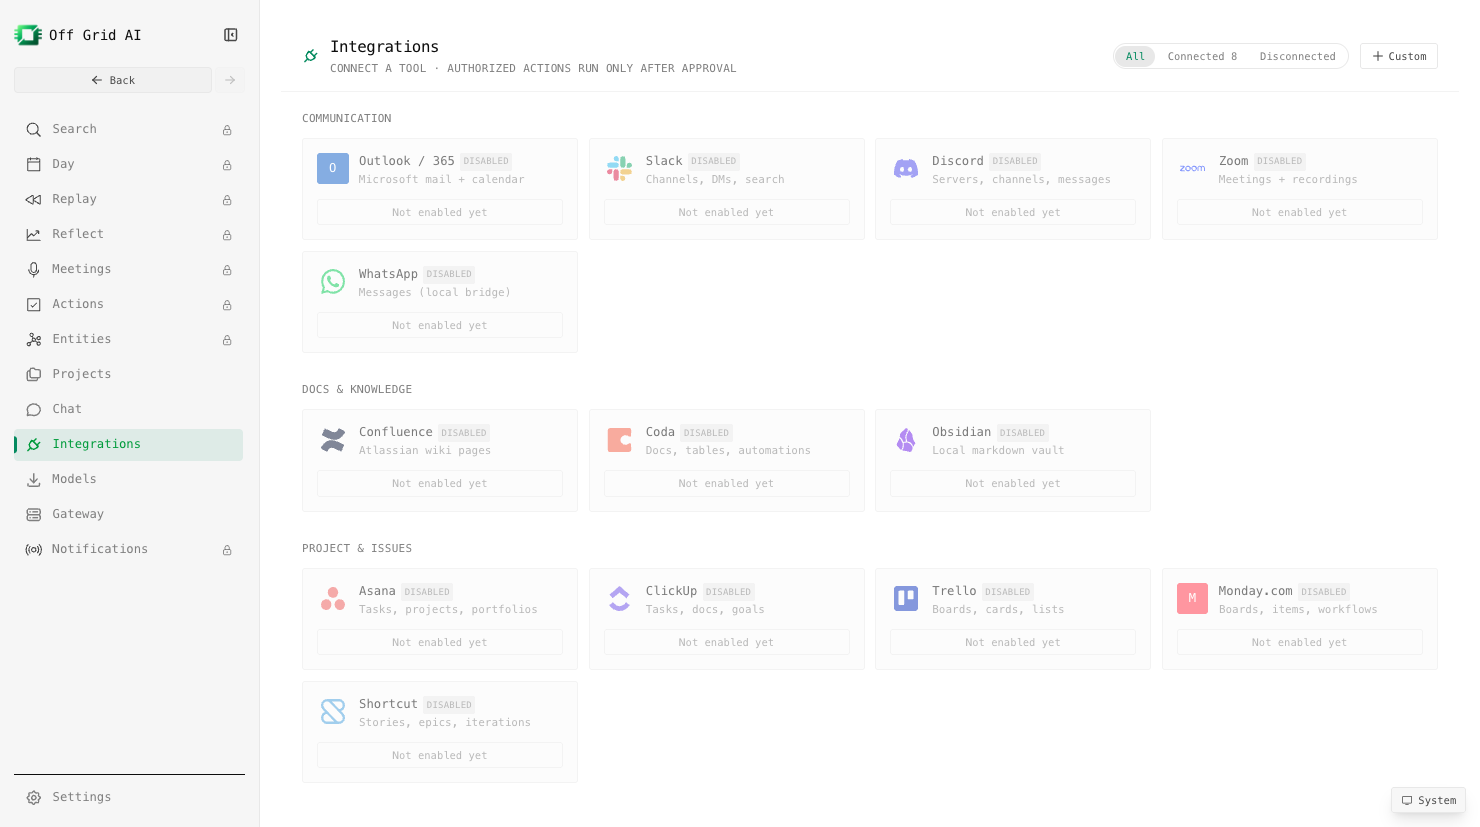Open Gateway in the sidebar
This screenshot has width=1480, height=827.
[129, 515]
